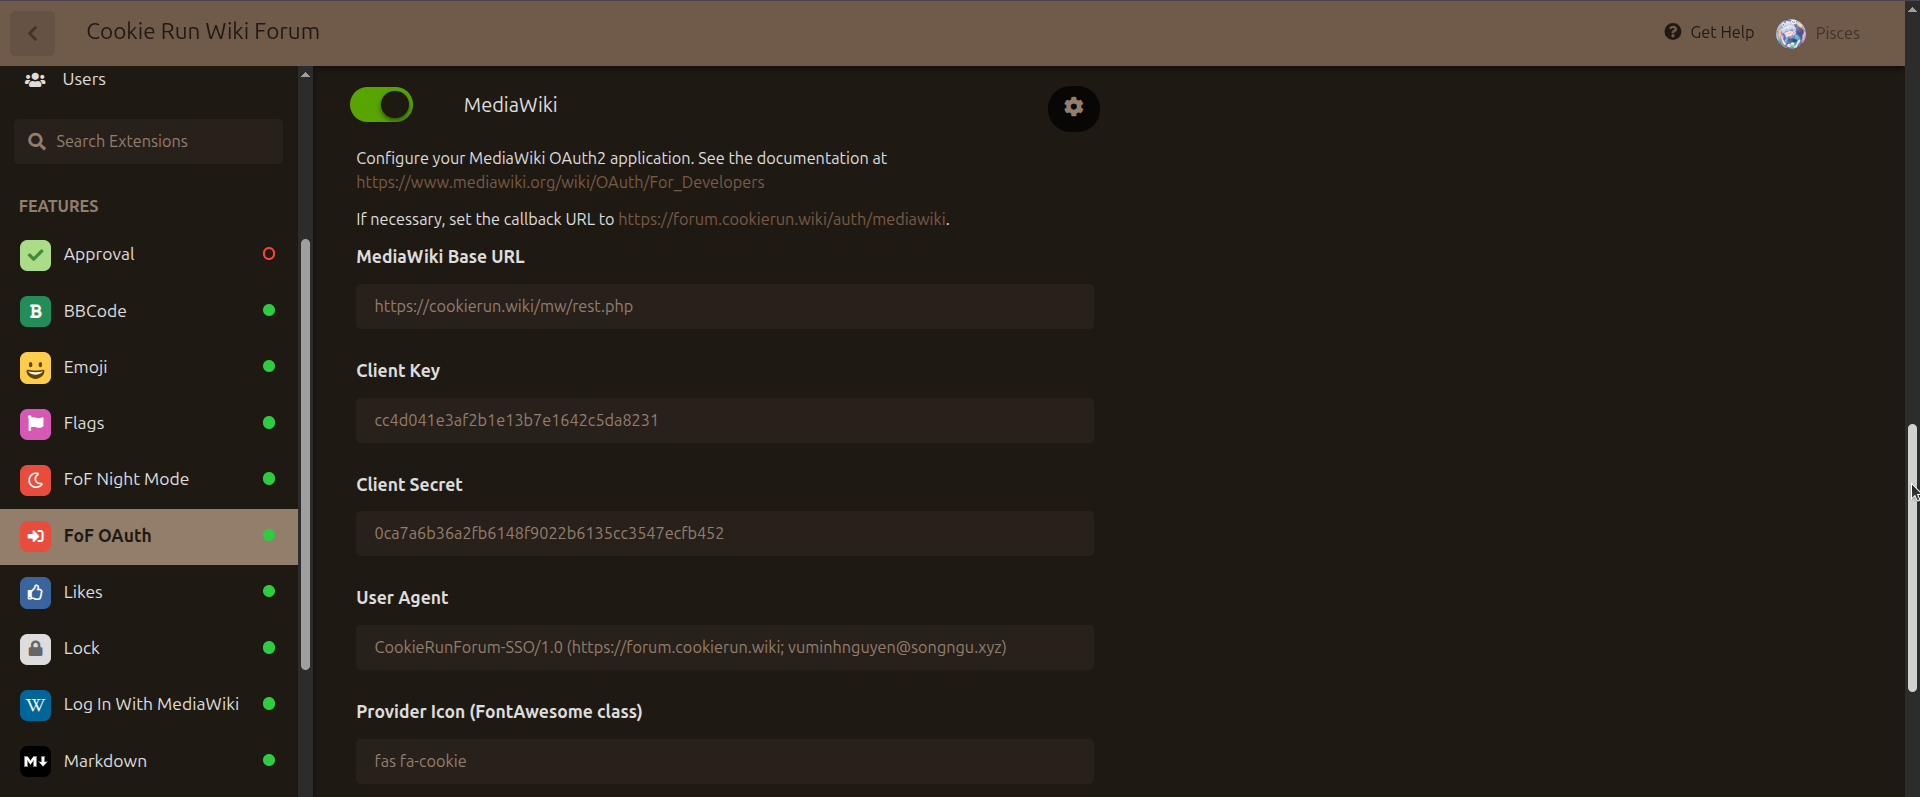The width and height of the screenshot is (1920, 797).
Task: Click into the Client Secret field
Action: [725, 533]
